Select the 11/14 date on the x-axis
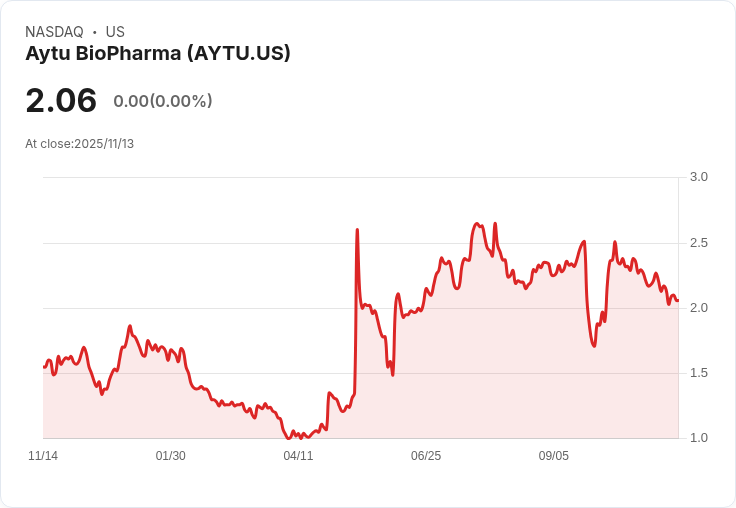The image size is (736, 508). tap(43, 456)
